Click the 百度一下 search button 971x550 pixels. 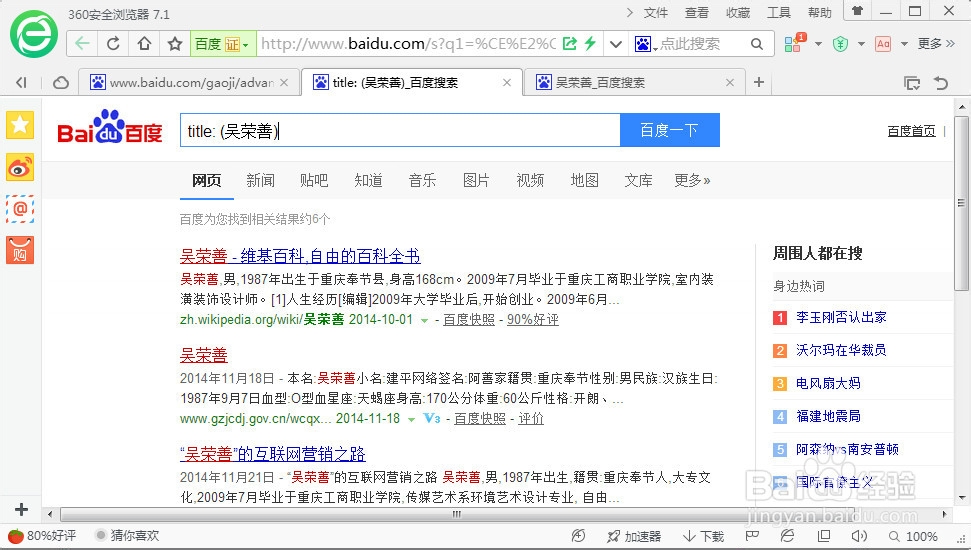pos(669,130)
